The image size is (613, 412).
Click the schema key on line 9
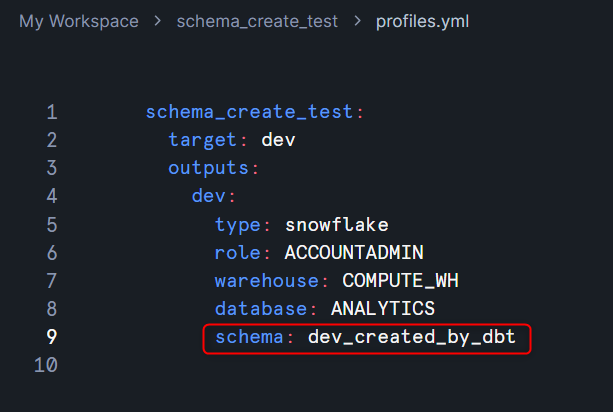click(x=248, y=337)
